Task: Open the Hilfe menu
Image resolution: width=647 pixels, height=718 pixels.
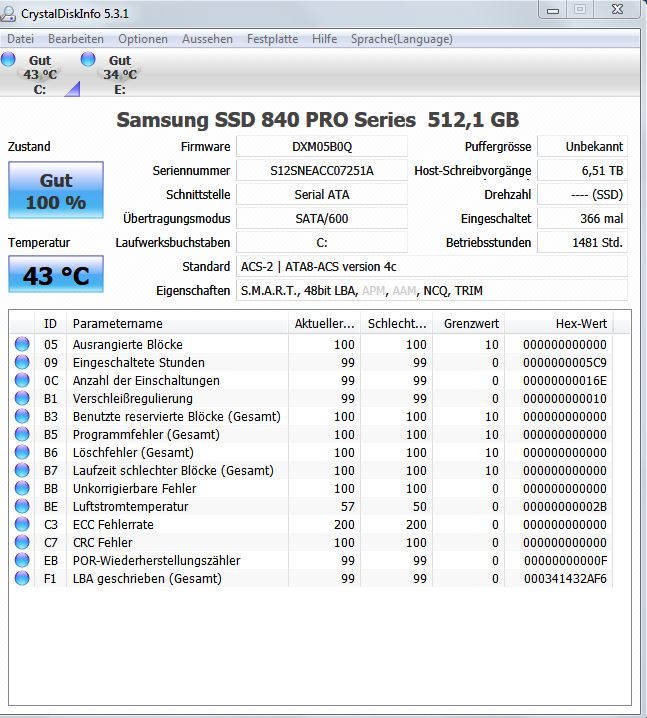Action: point(325,39)
